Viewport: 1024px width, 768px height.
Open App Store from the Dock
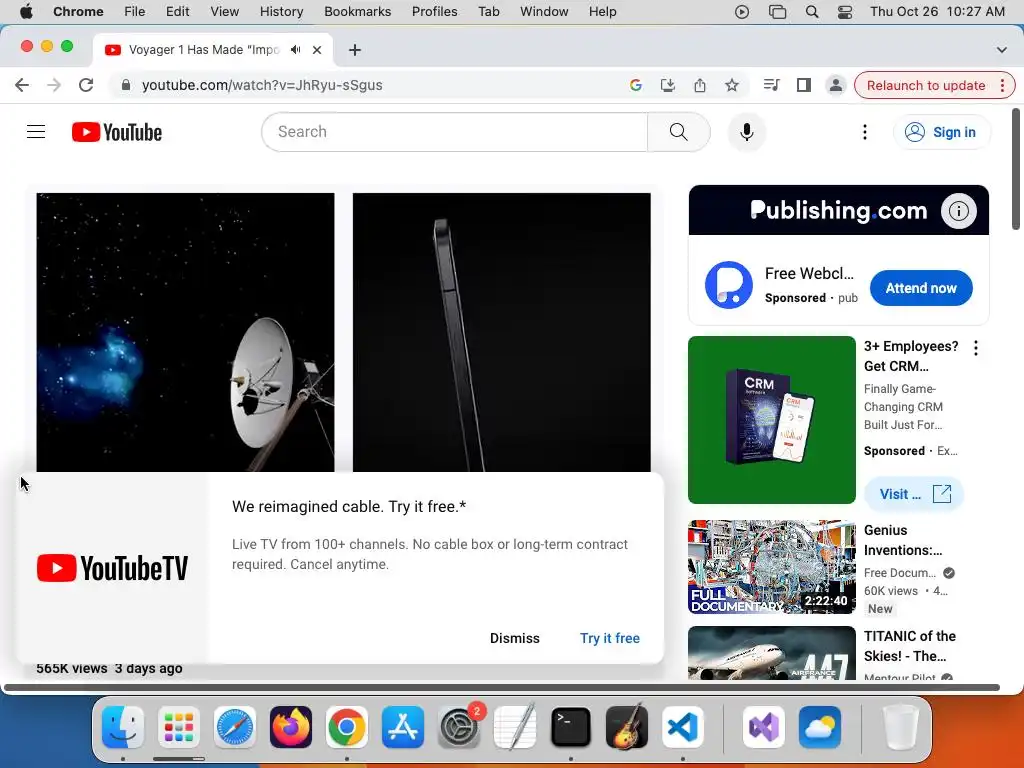pos(403,727)
